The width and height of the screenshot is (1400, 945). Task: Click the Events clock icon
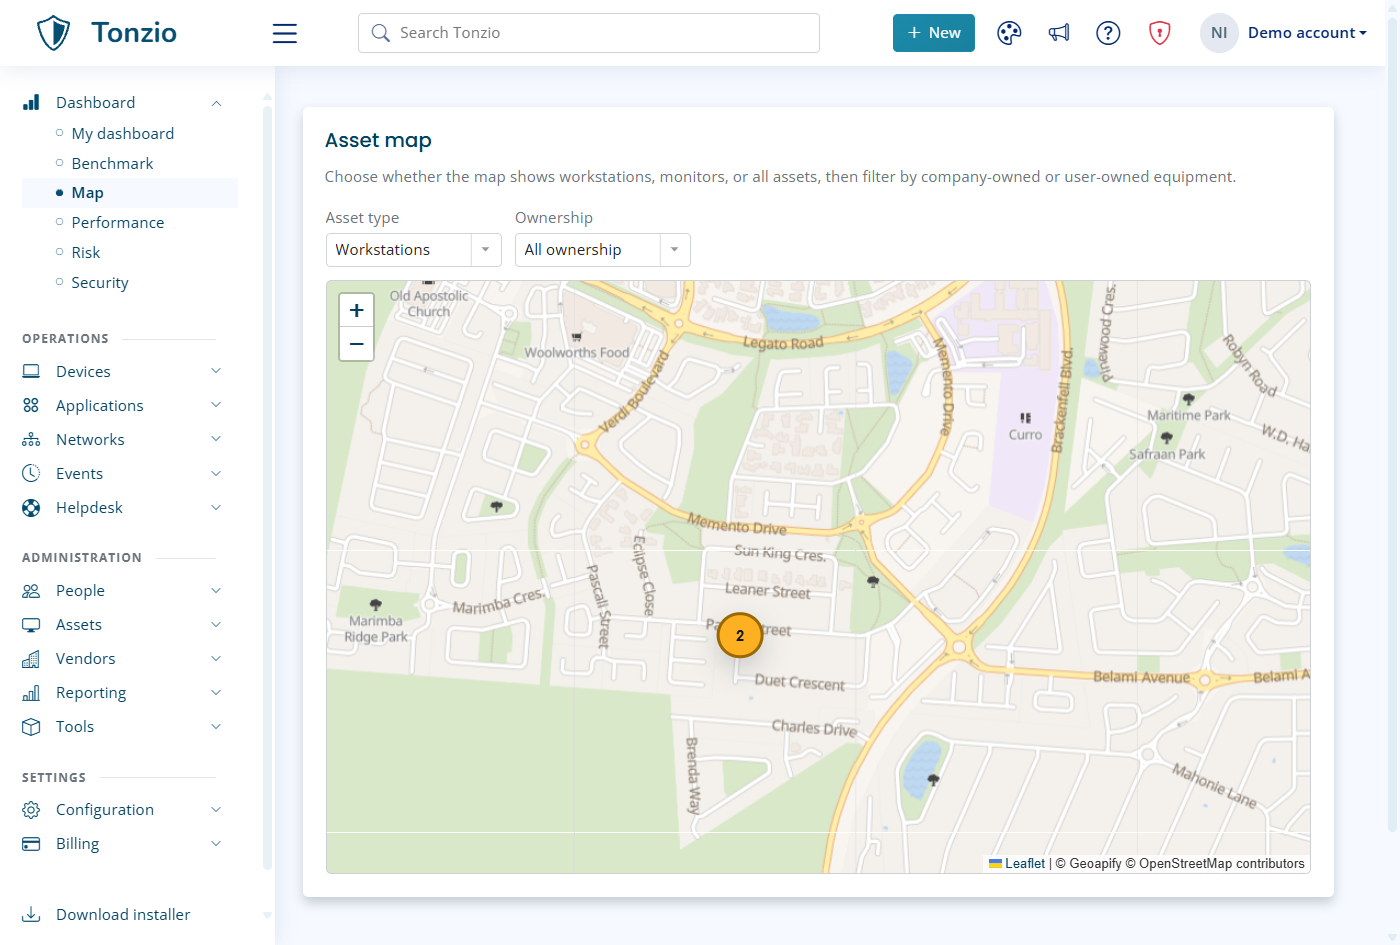tap(31, 473)
